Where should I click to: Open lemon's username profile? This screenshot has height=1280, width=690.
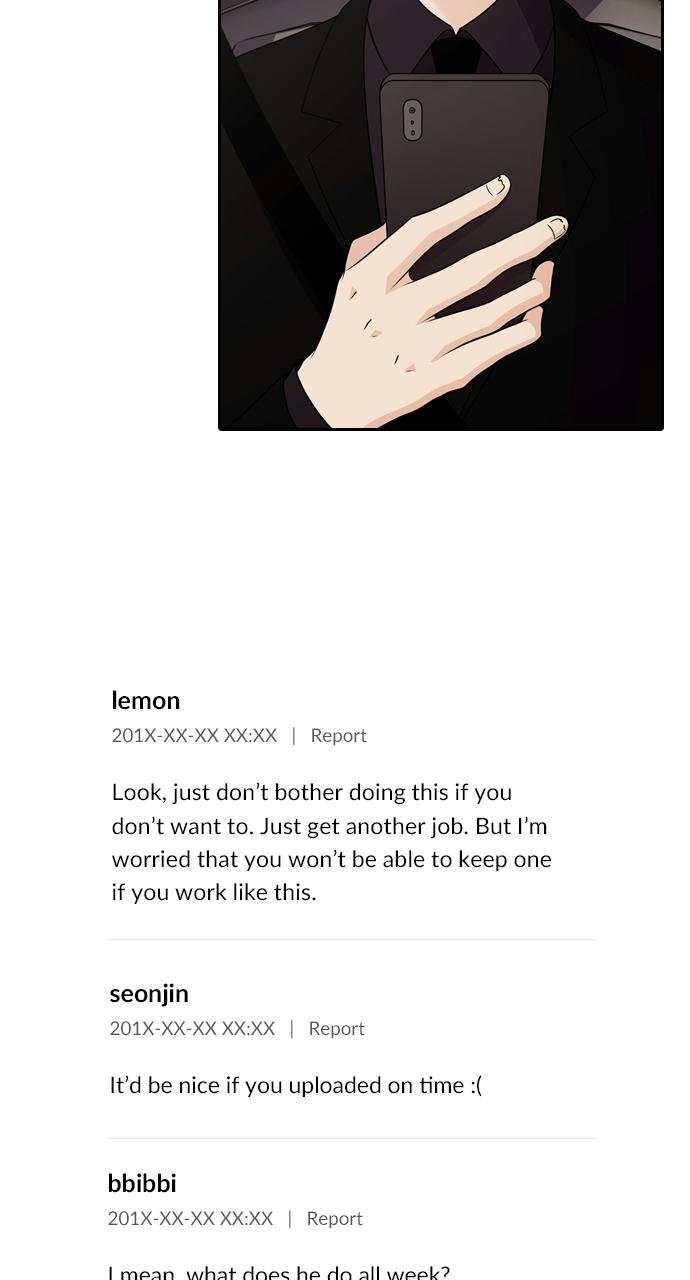pos(146,700)
